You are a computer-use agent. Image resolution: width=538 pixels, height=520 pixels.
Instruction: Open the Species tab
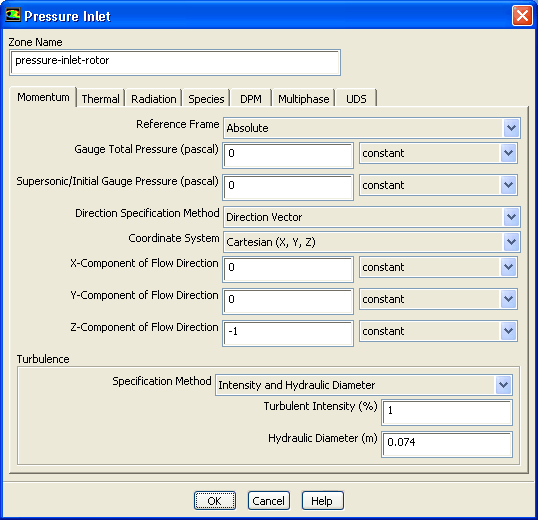coord(206,99)
